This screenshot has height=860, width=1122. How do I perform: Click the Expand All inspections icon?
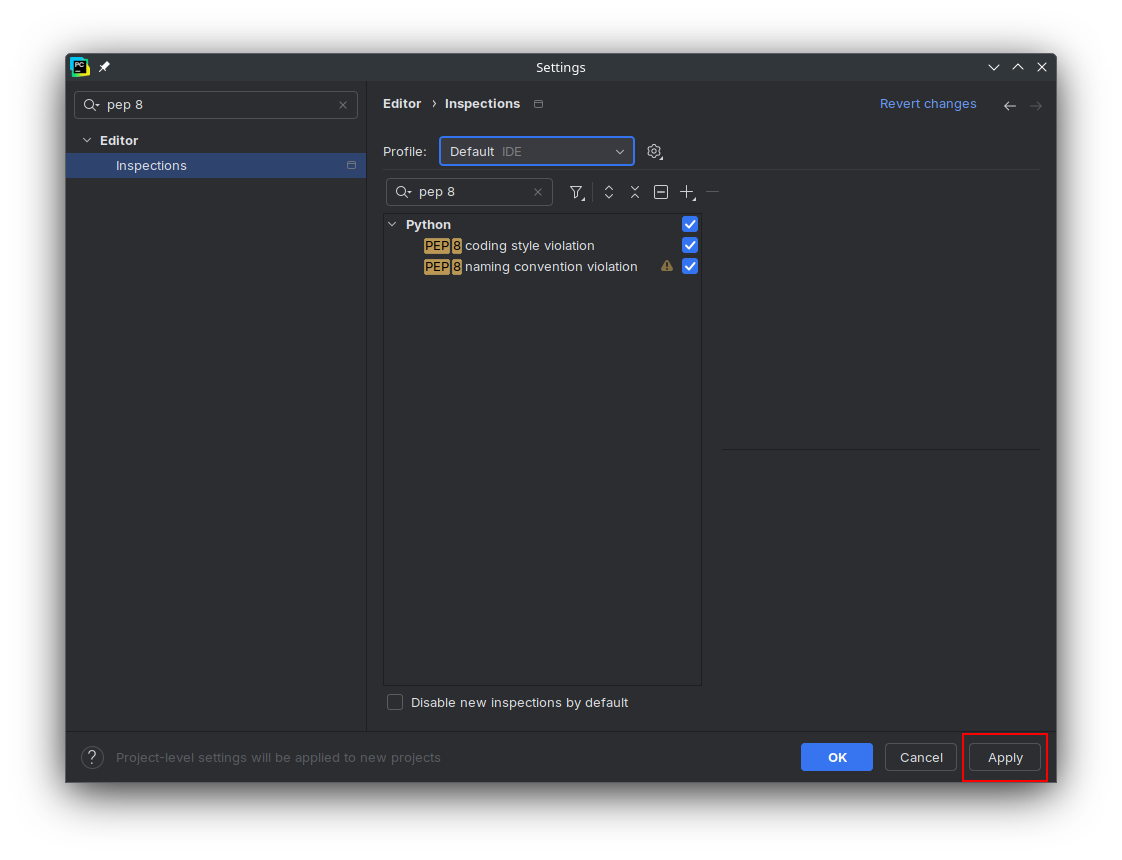(609, 192)
